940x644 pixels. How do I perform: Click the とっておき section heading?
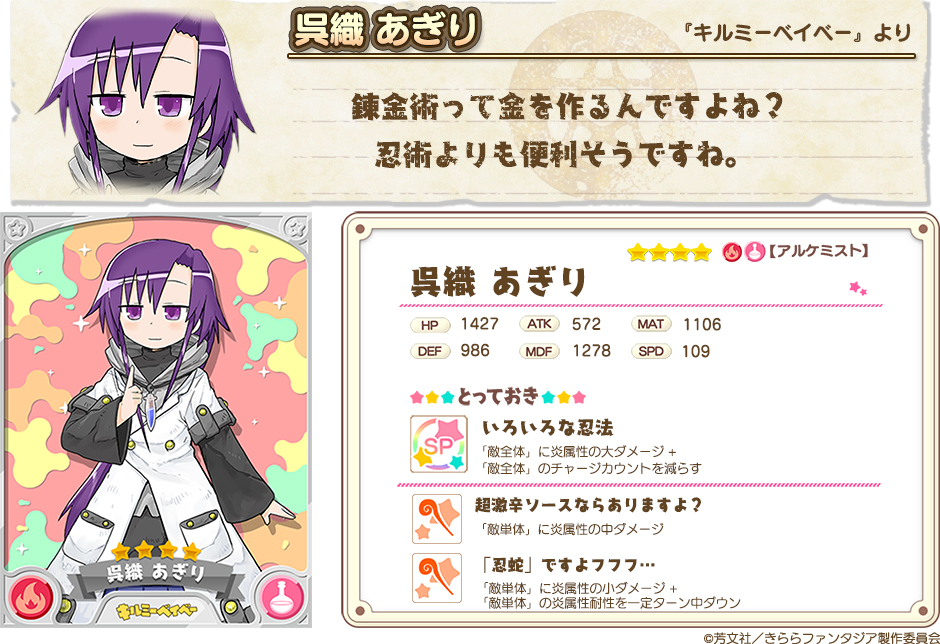click(498, 396)
